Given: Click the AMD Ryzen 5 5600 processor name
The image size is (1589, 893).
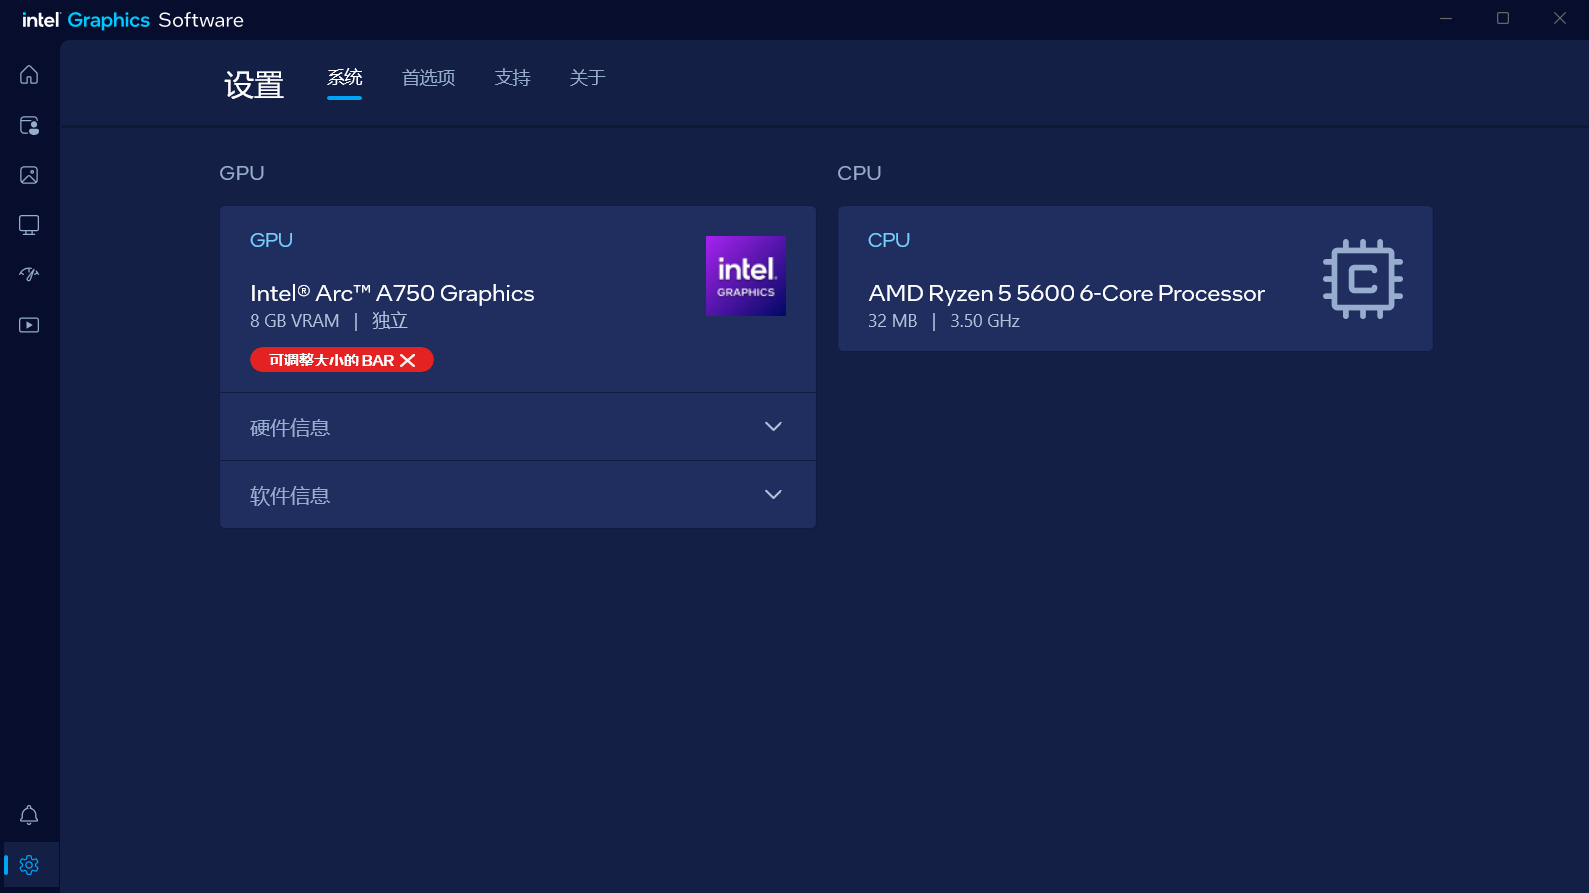Looking at the screenshot, I should (1066, 293).
